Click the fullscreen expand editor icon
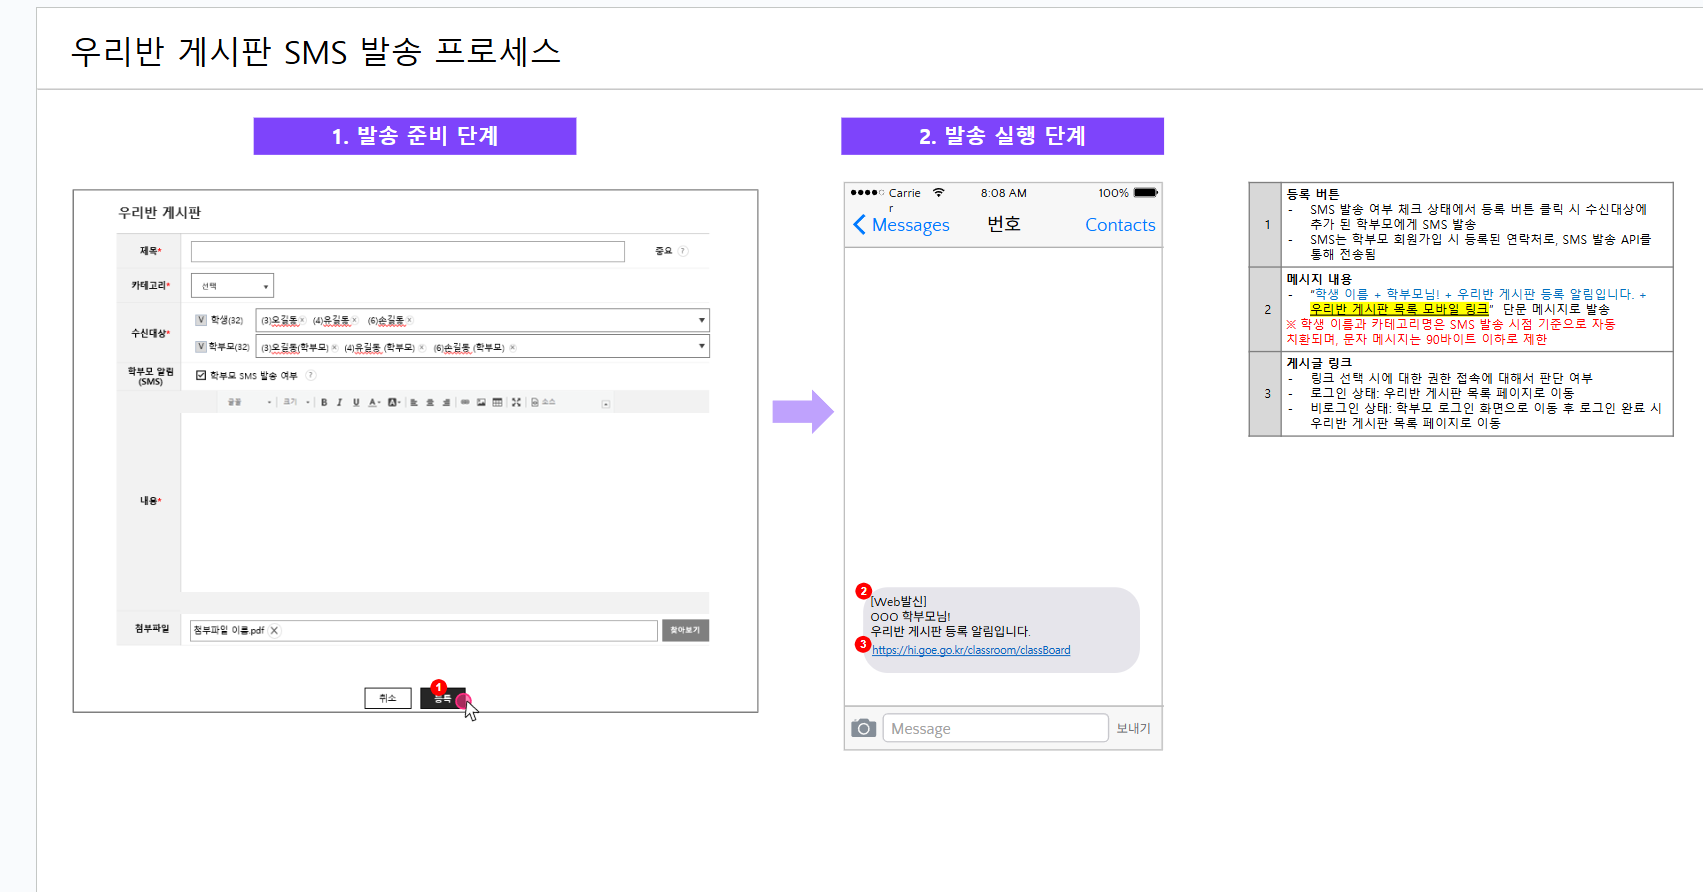Image resolution: width=1703 pixels, height=892 pixels. point(516,402)
